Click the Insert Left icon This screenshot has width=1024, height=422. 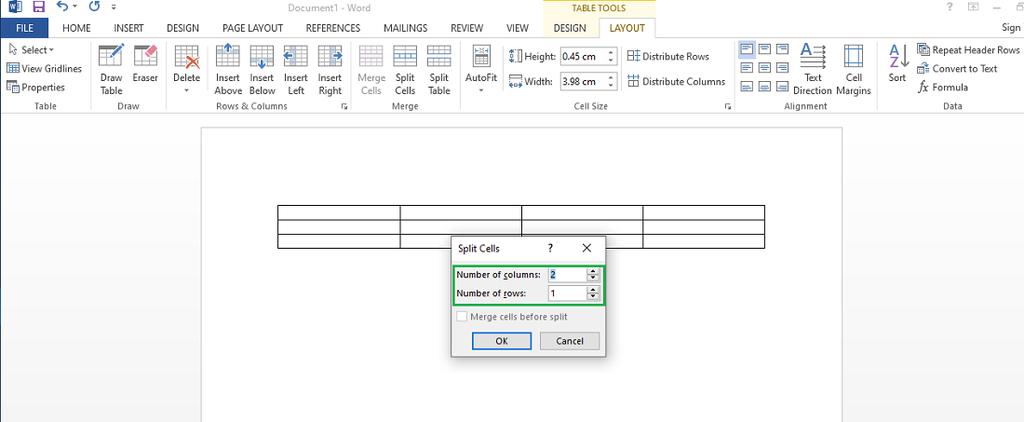(x=295, y=69)
